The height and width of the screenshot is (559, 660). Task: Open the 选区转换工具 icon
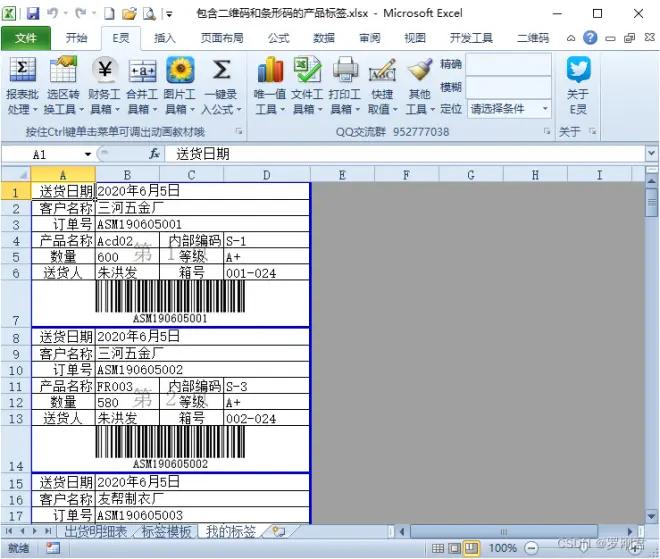63,69
